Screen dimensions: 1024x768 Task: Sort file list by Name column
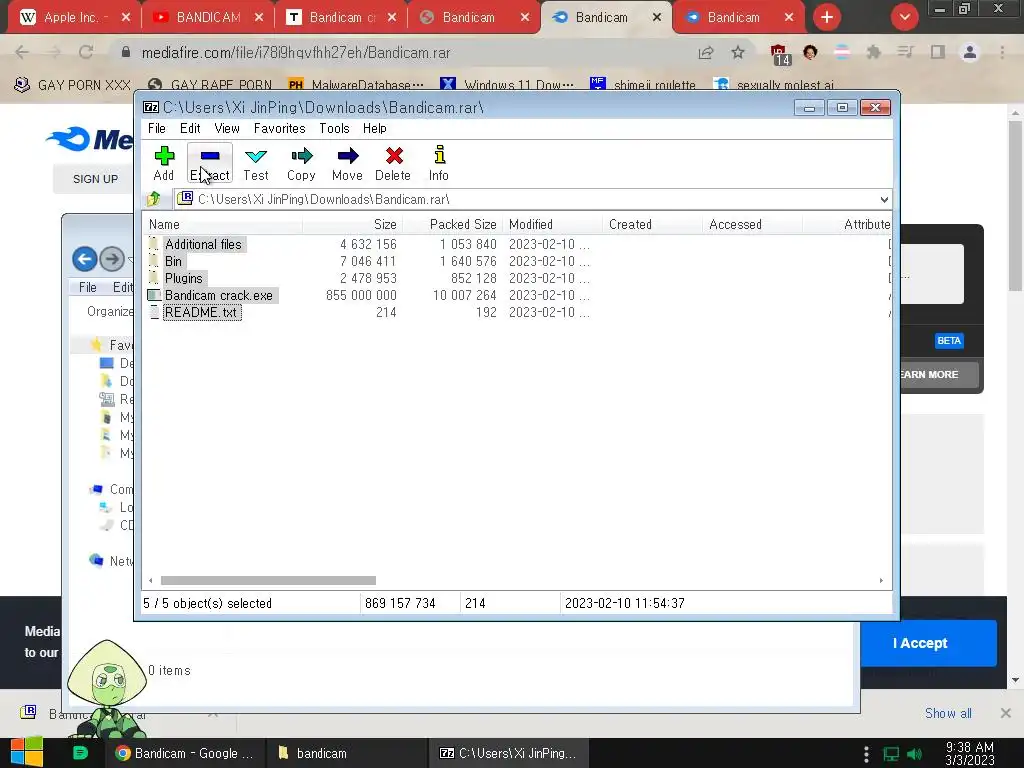tap(222, 225)
